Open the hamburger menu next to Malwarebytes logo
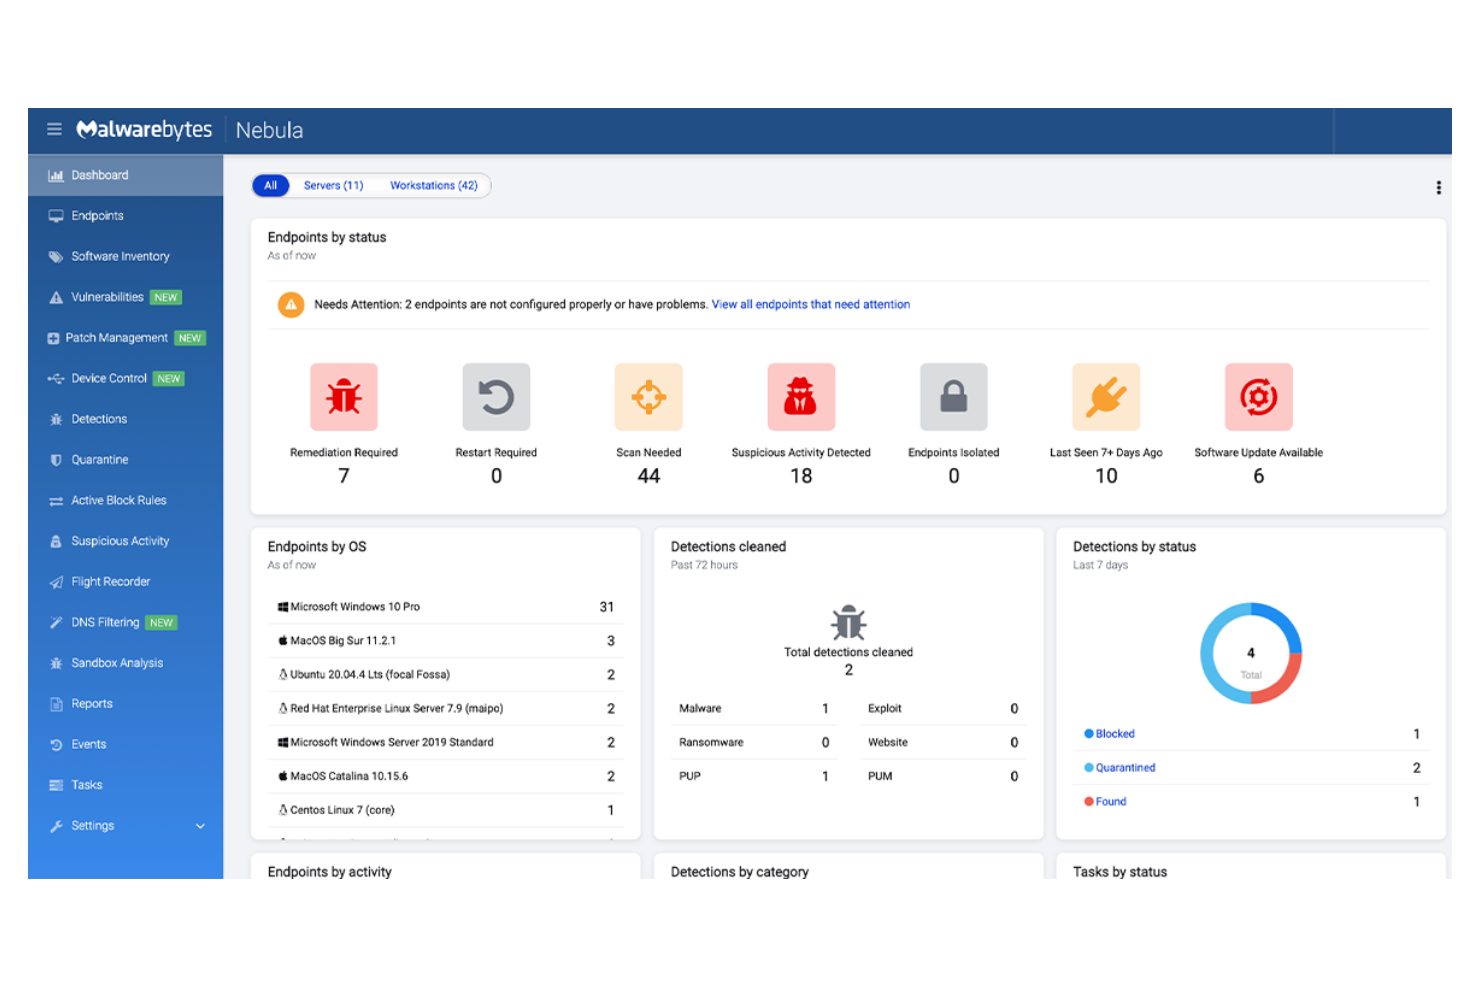1480x987 pixels. 54,129
